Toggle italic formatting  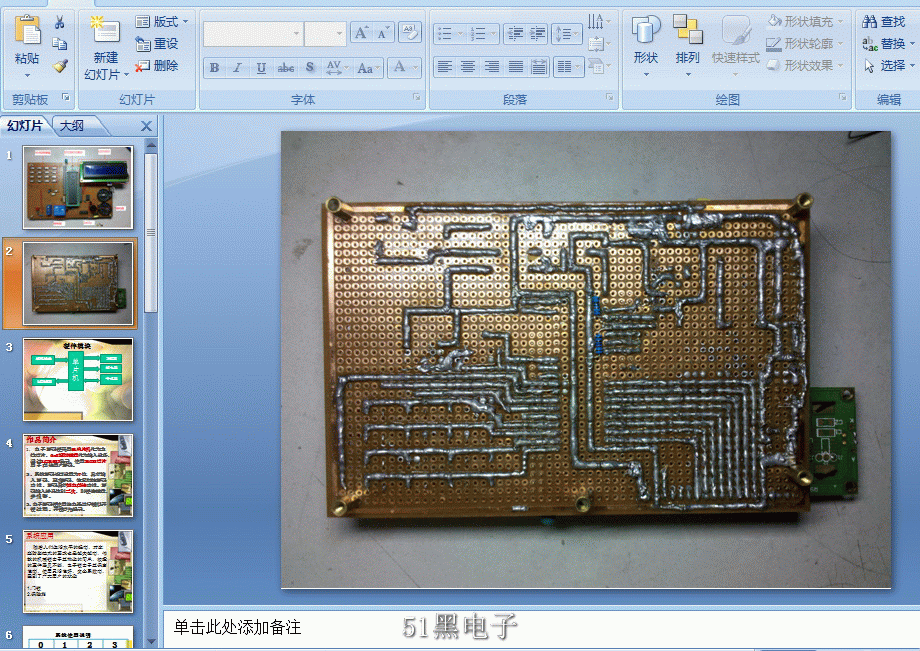(x=238, y=68)
